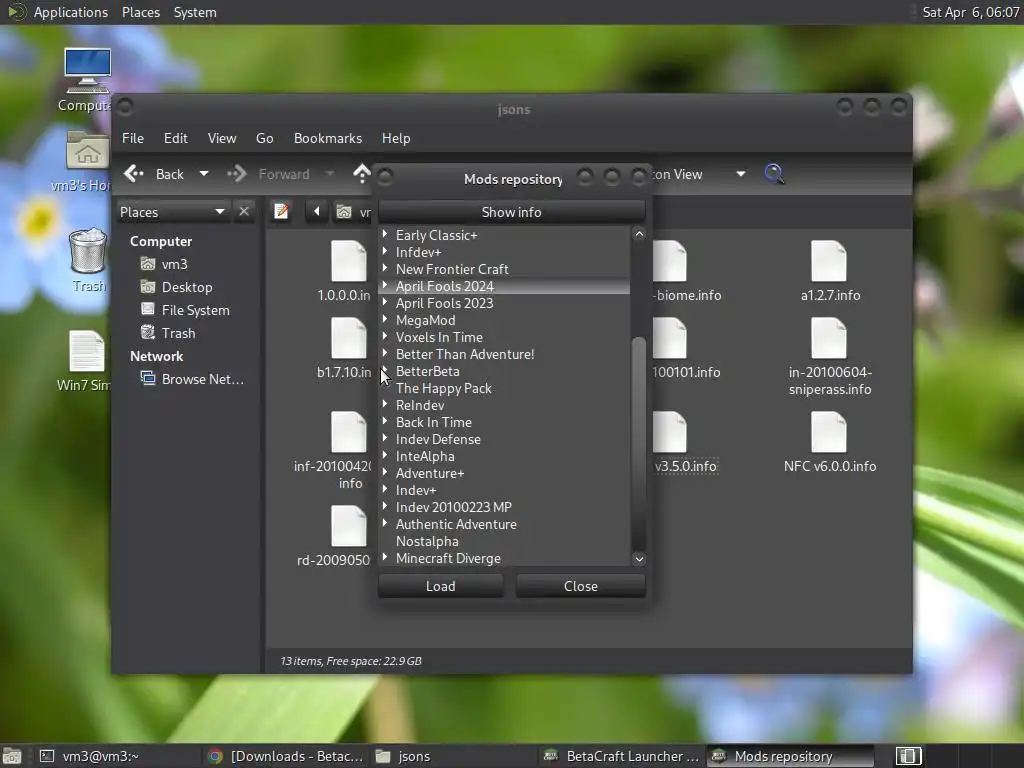Expand Better Than Adventure! entry

[385, 353]
